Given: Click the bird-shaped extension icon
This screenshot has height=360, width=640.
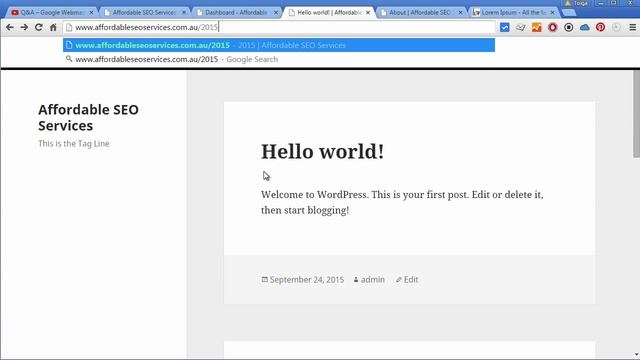Looking at the screenshot, I should (x=520, y=27).
